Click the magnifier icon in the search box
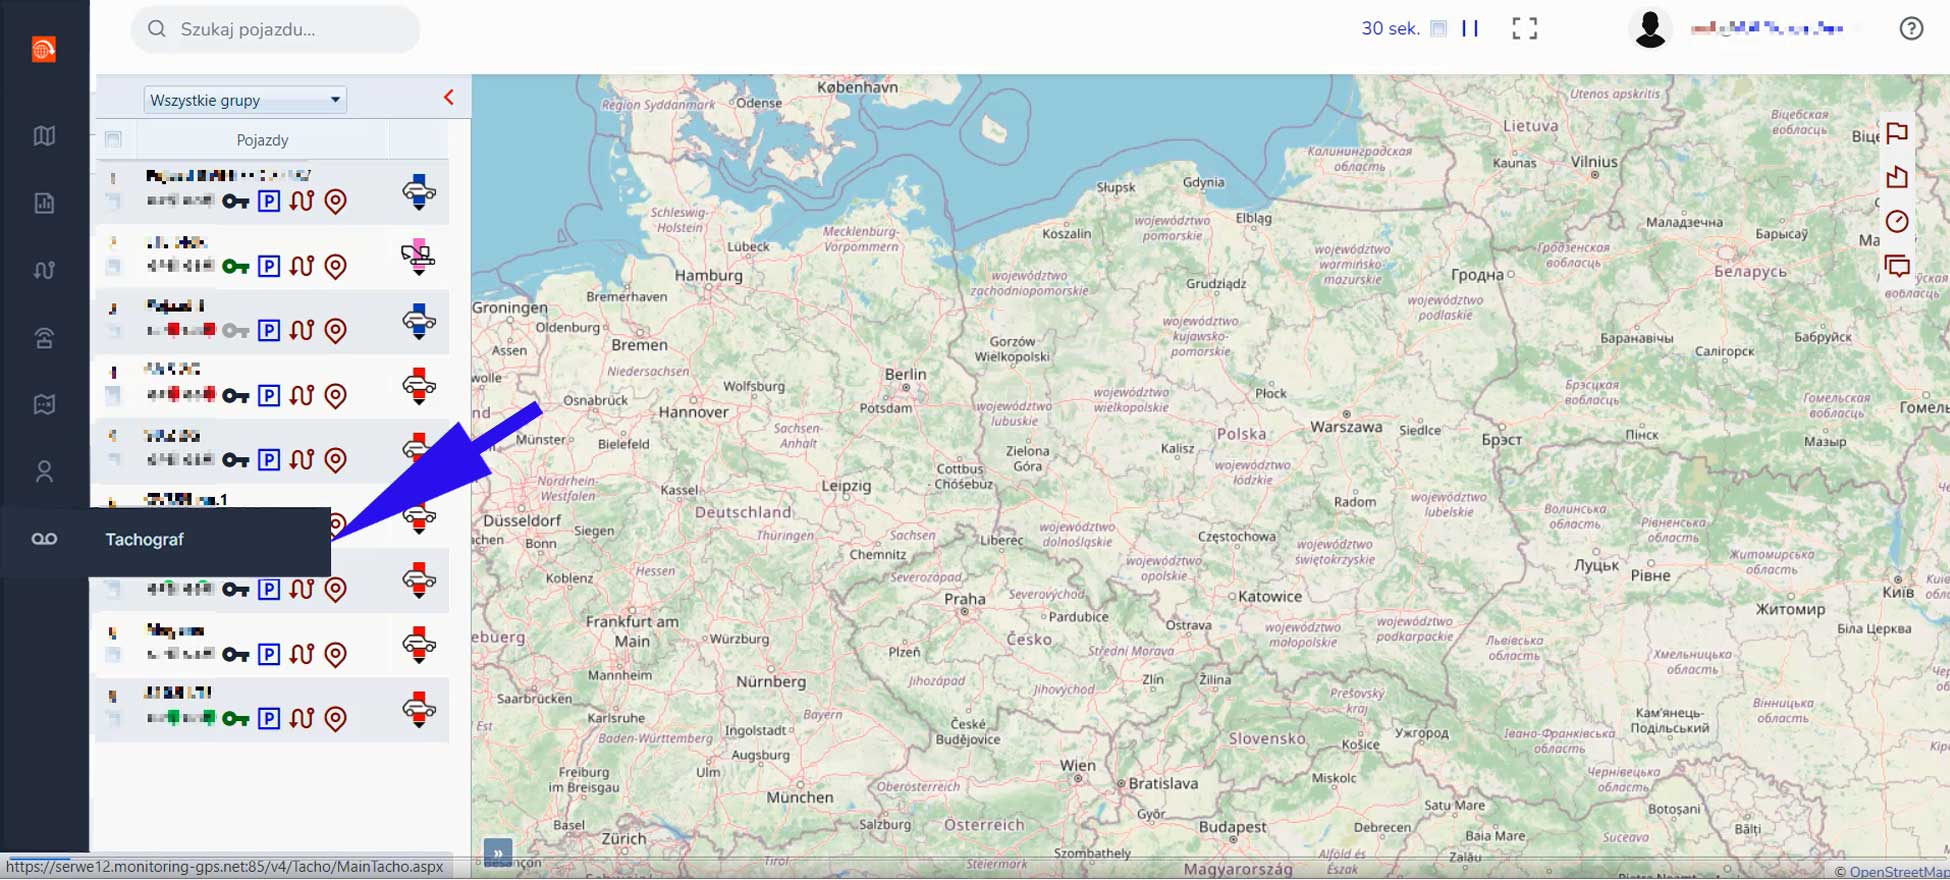1950x880 pixels. (157, 29)
